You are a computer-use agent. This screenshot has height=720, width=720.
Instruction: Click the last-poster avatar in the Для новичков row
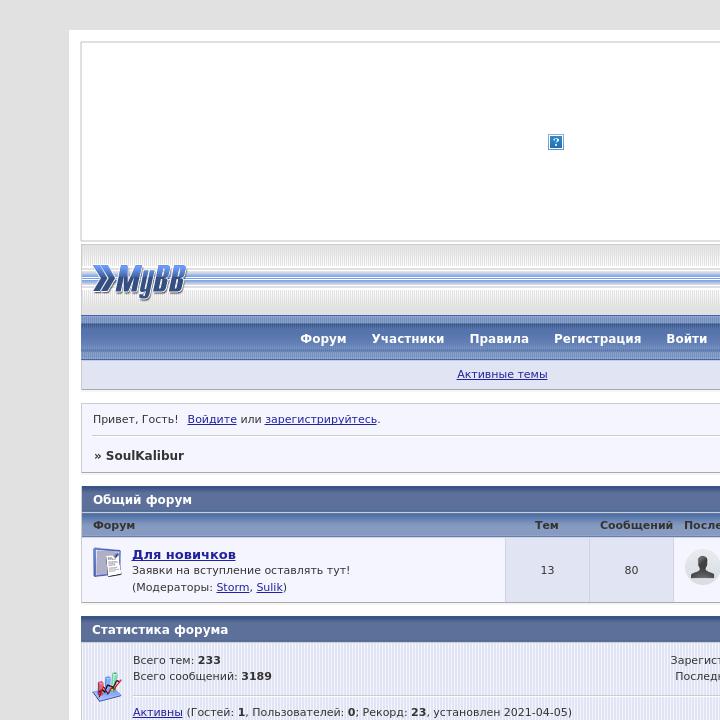coord(702,567)
